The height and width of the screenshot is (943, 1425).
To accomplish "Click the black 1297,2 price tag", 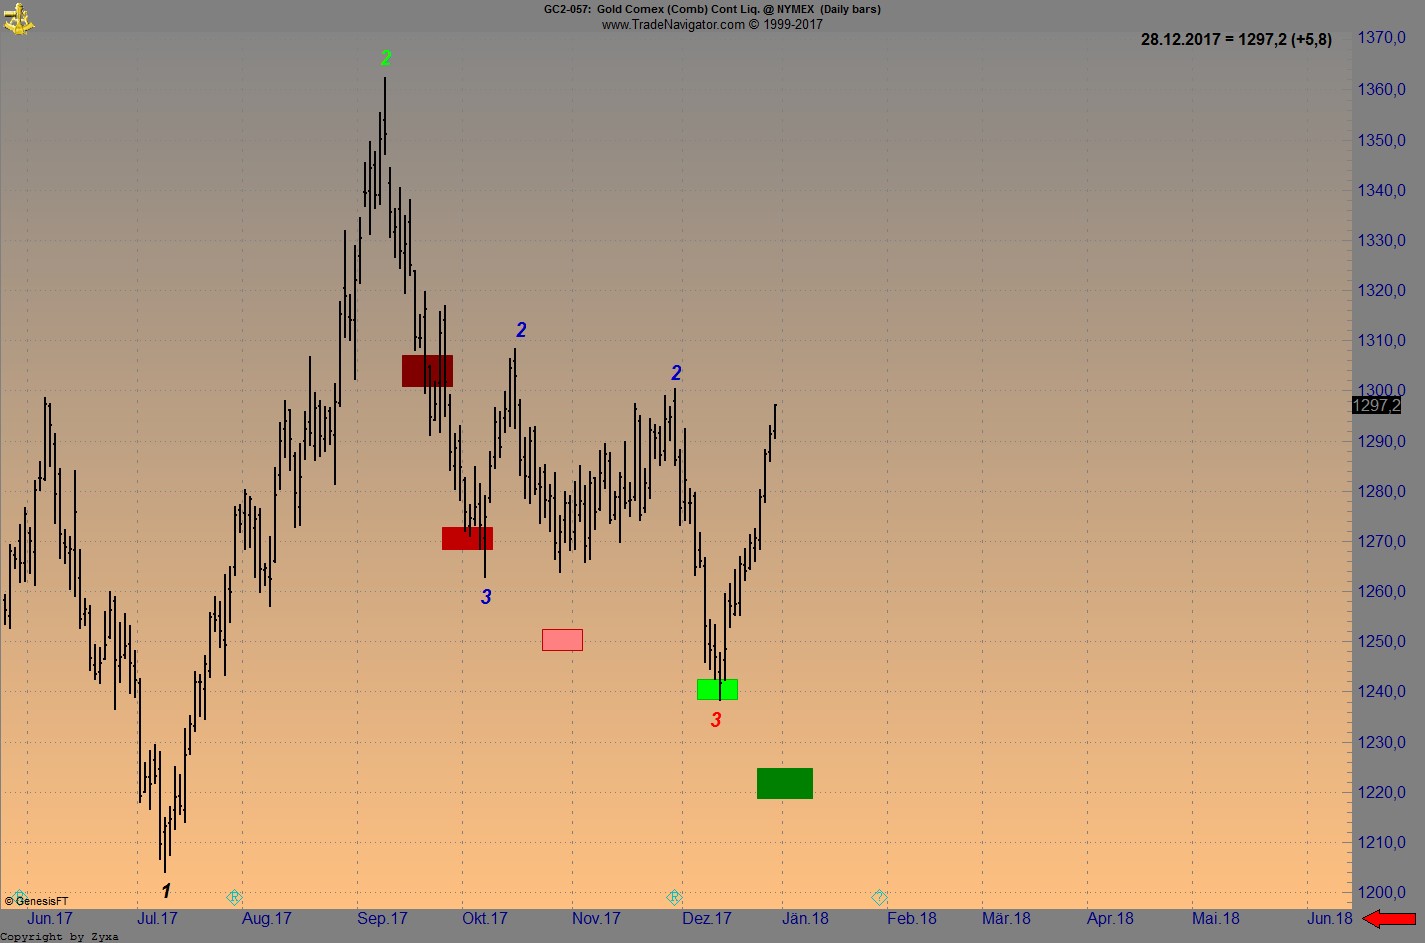I will [1374, 405].
